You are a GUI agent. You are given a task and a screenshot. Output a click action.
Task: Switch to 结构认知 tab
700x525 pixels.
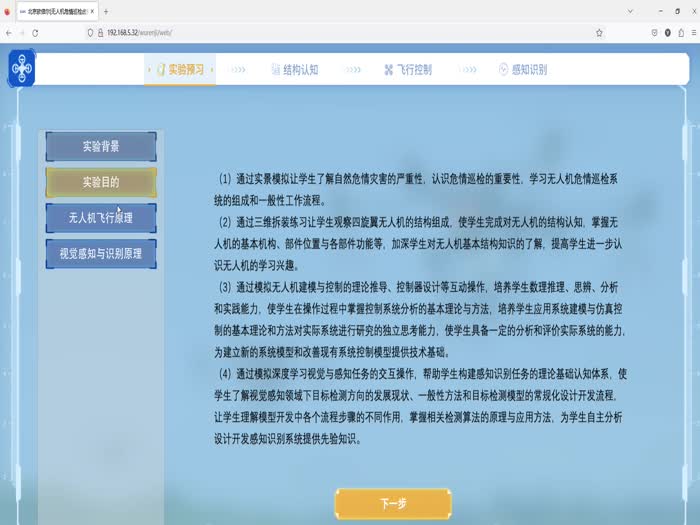pyautogui.click(x=293, y=70)
